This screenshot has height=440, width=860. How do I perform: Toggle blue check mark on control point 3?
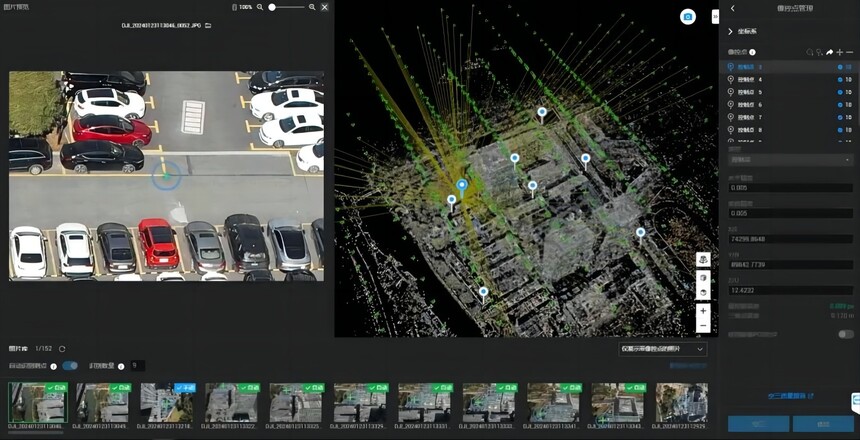coord(840,67)
